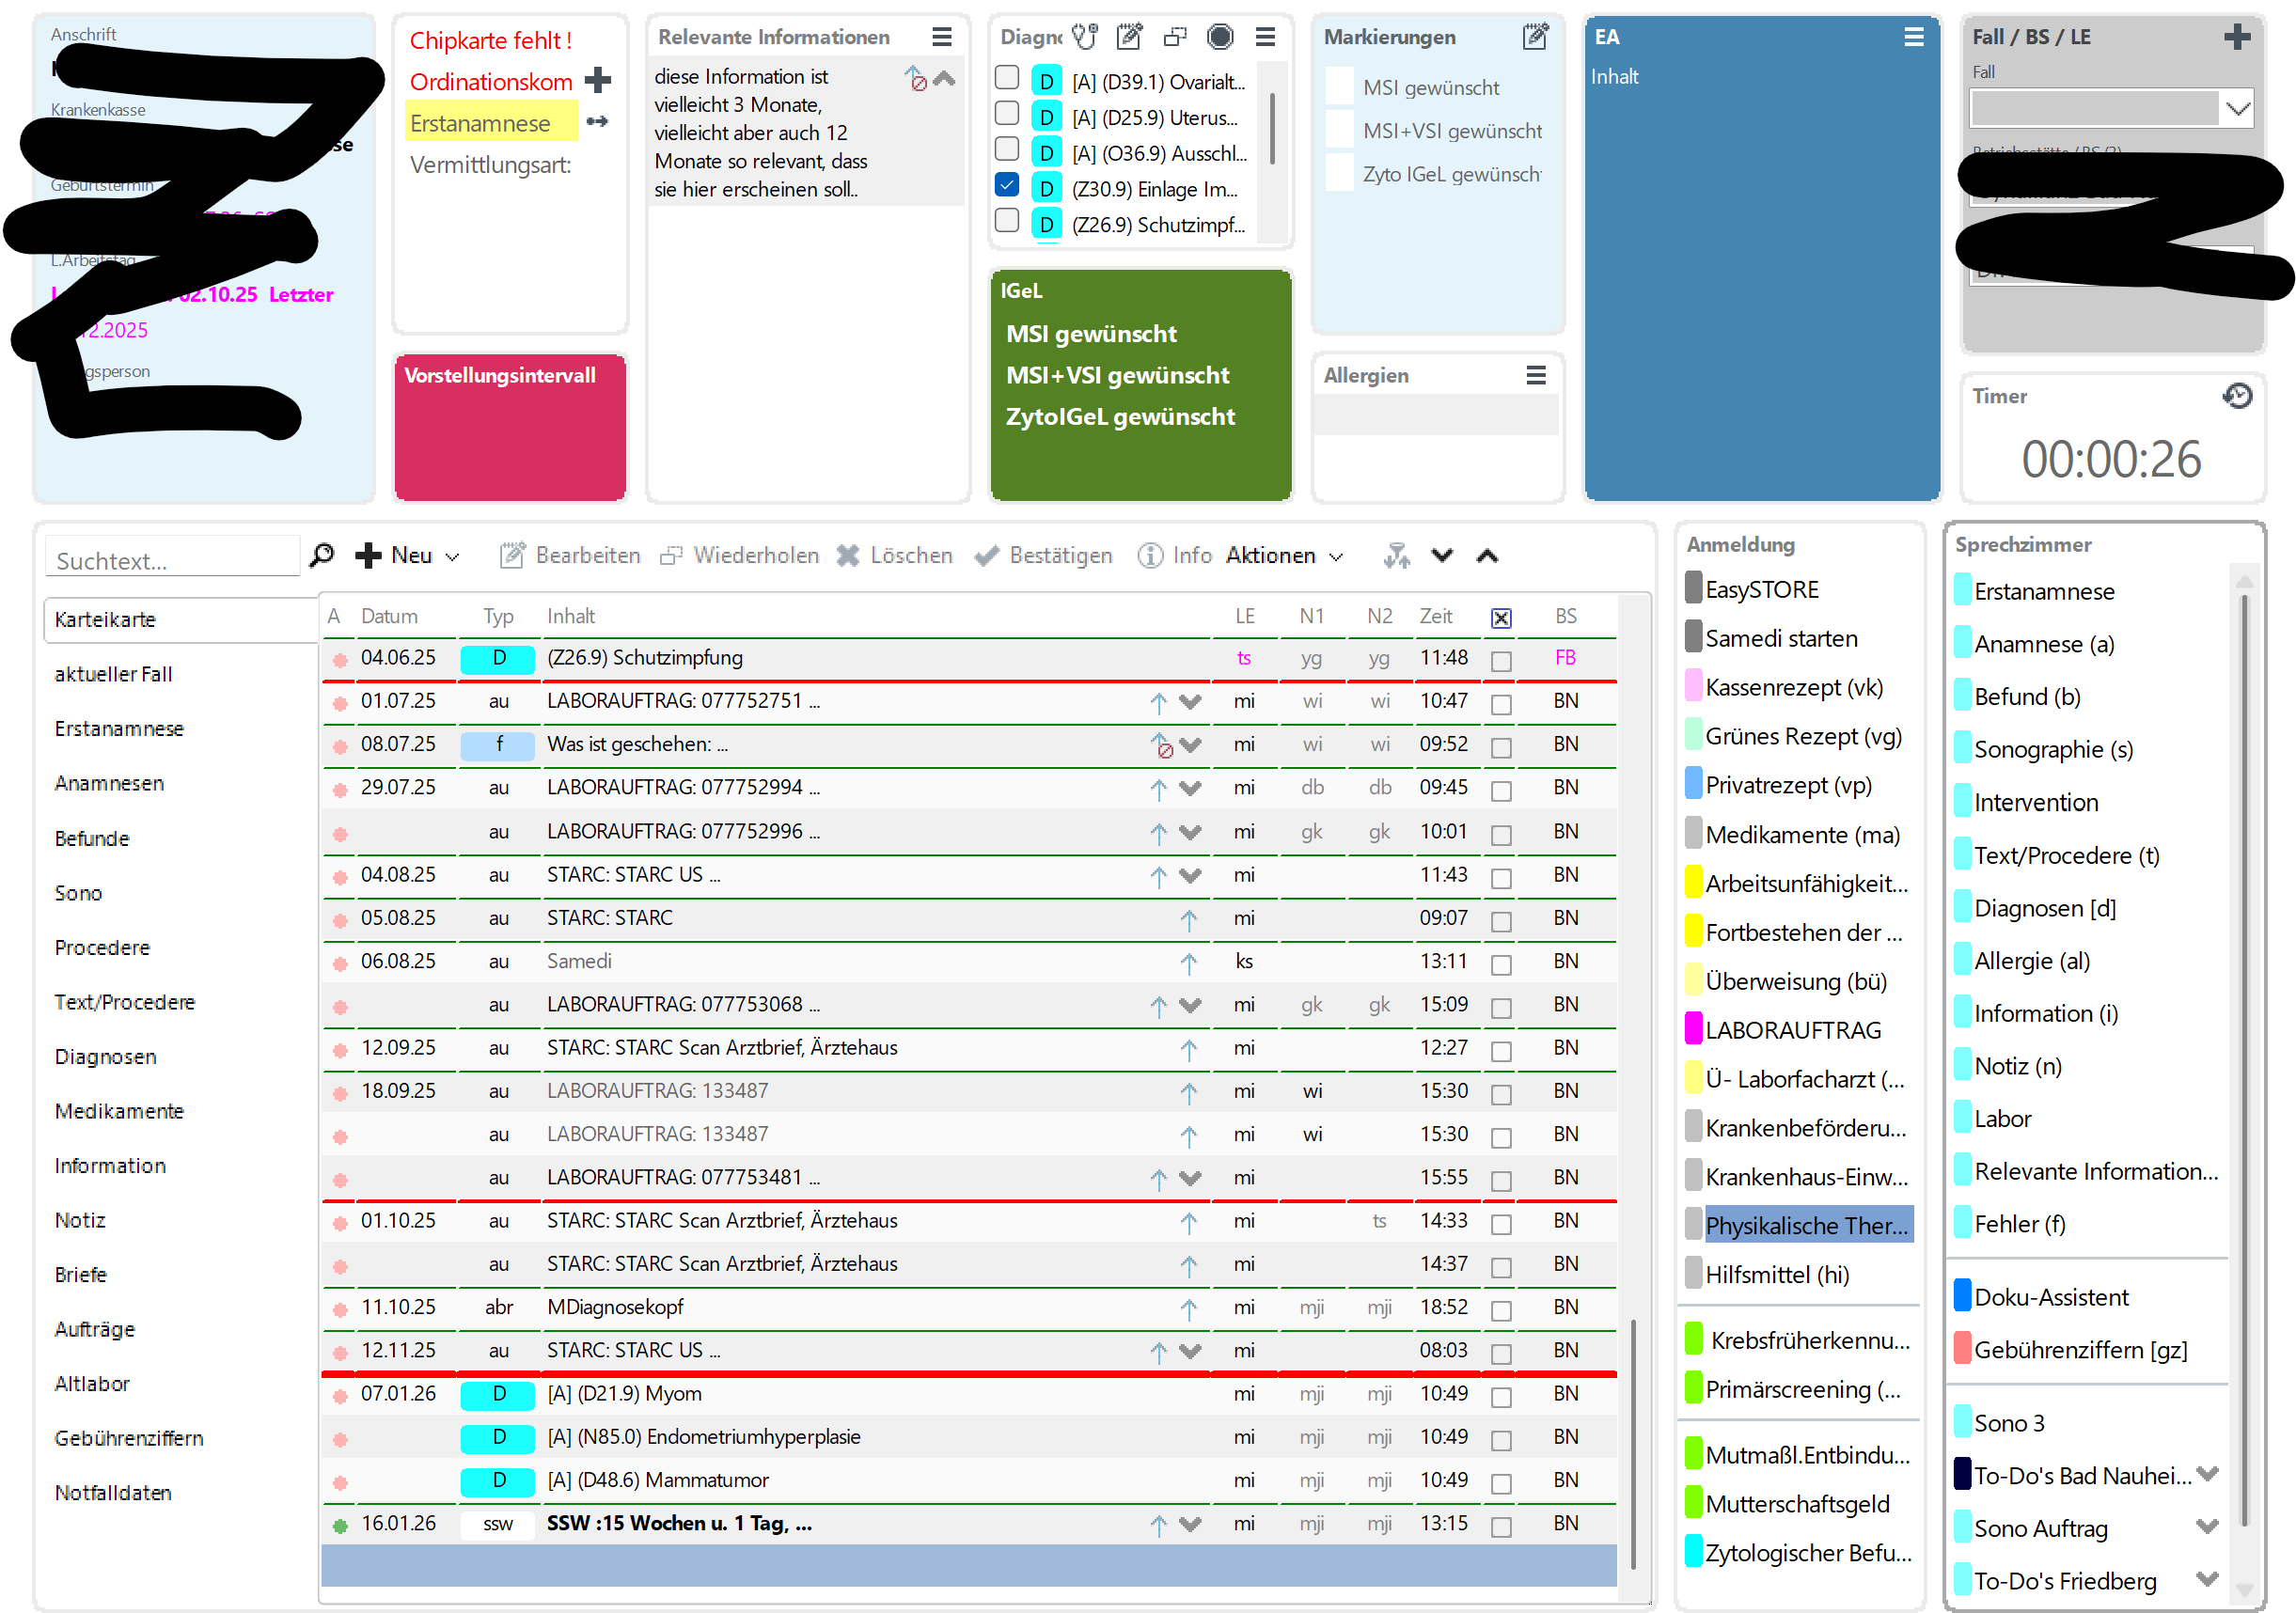Image resolution: width=2296 pixels, height=1613 pixels.
Task: Click the plus icon next to Ordinationskom
Action: (598, 80)
